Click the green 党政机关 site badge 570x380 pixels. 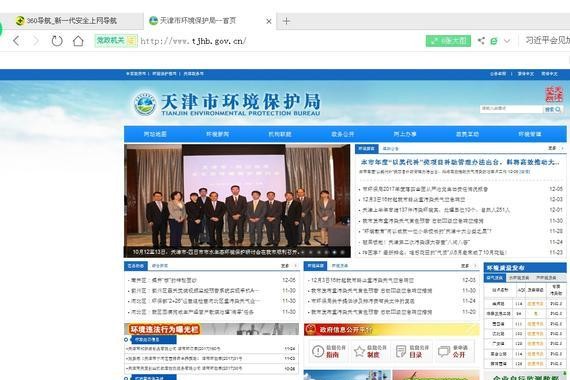coord(116,41)
